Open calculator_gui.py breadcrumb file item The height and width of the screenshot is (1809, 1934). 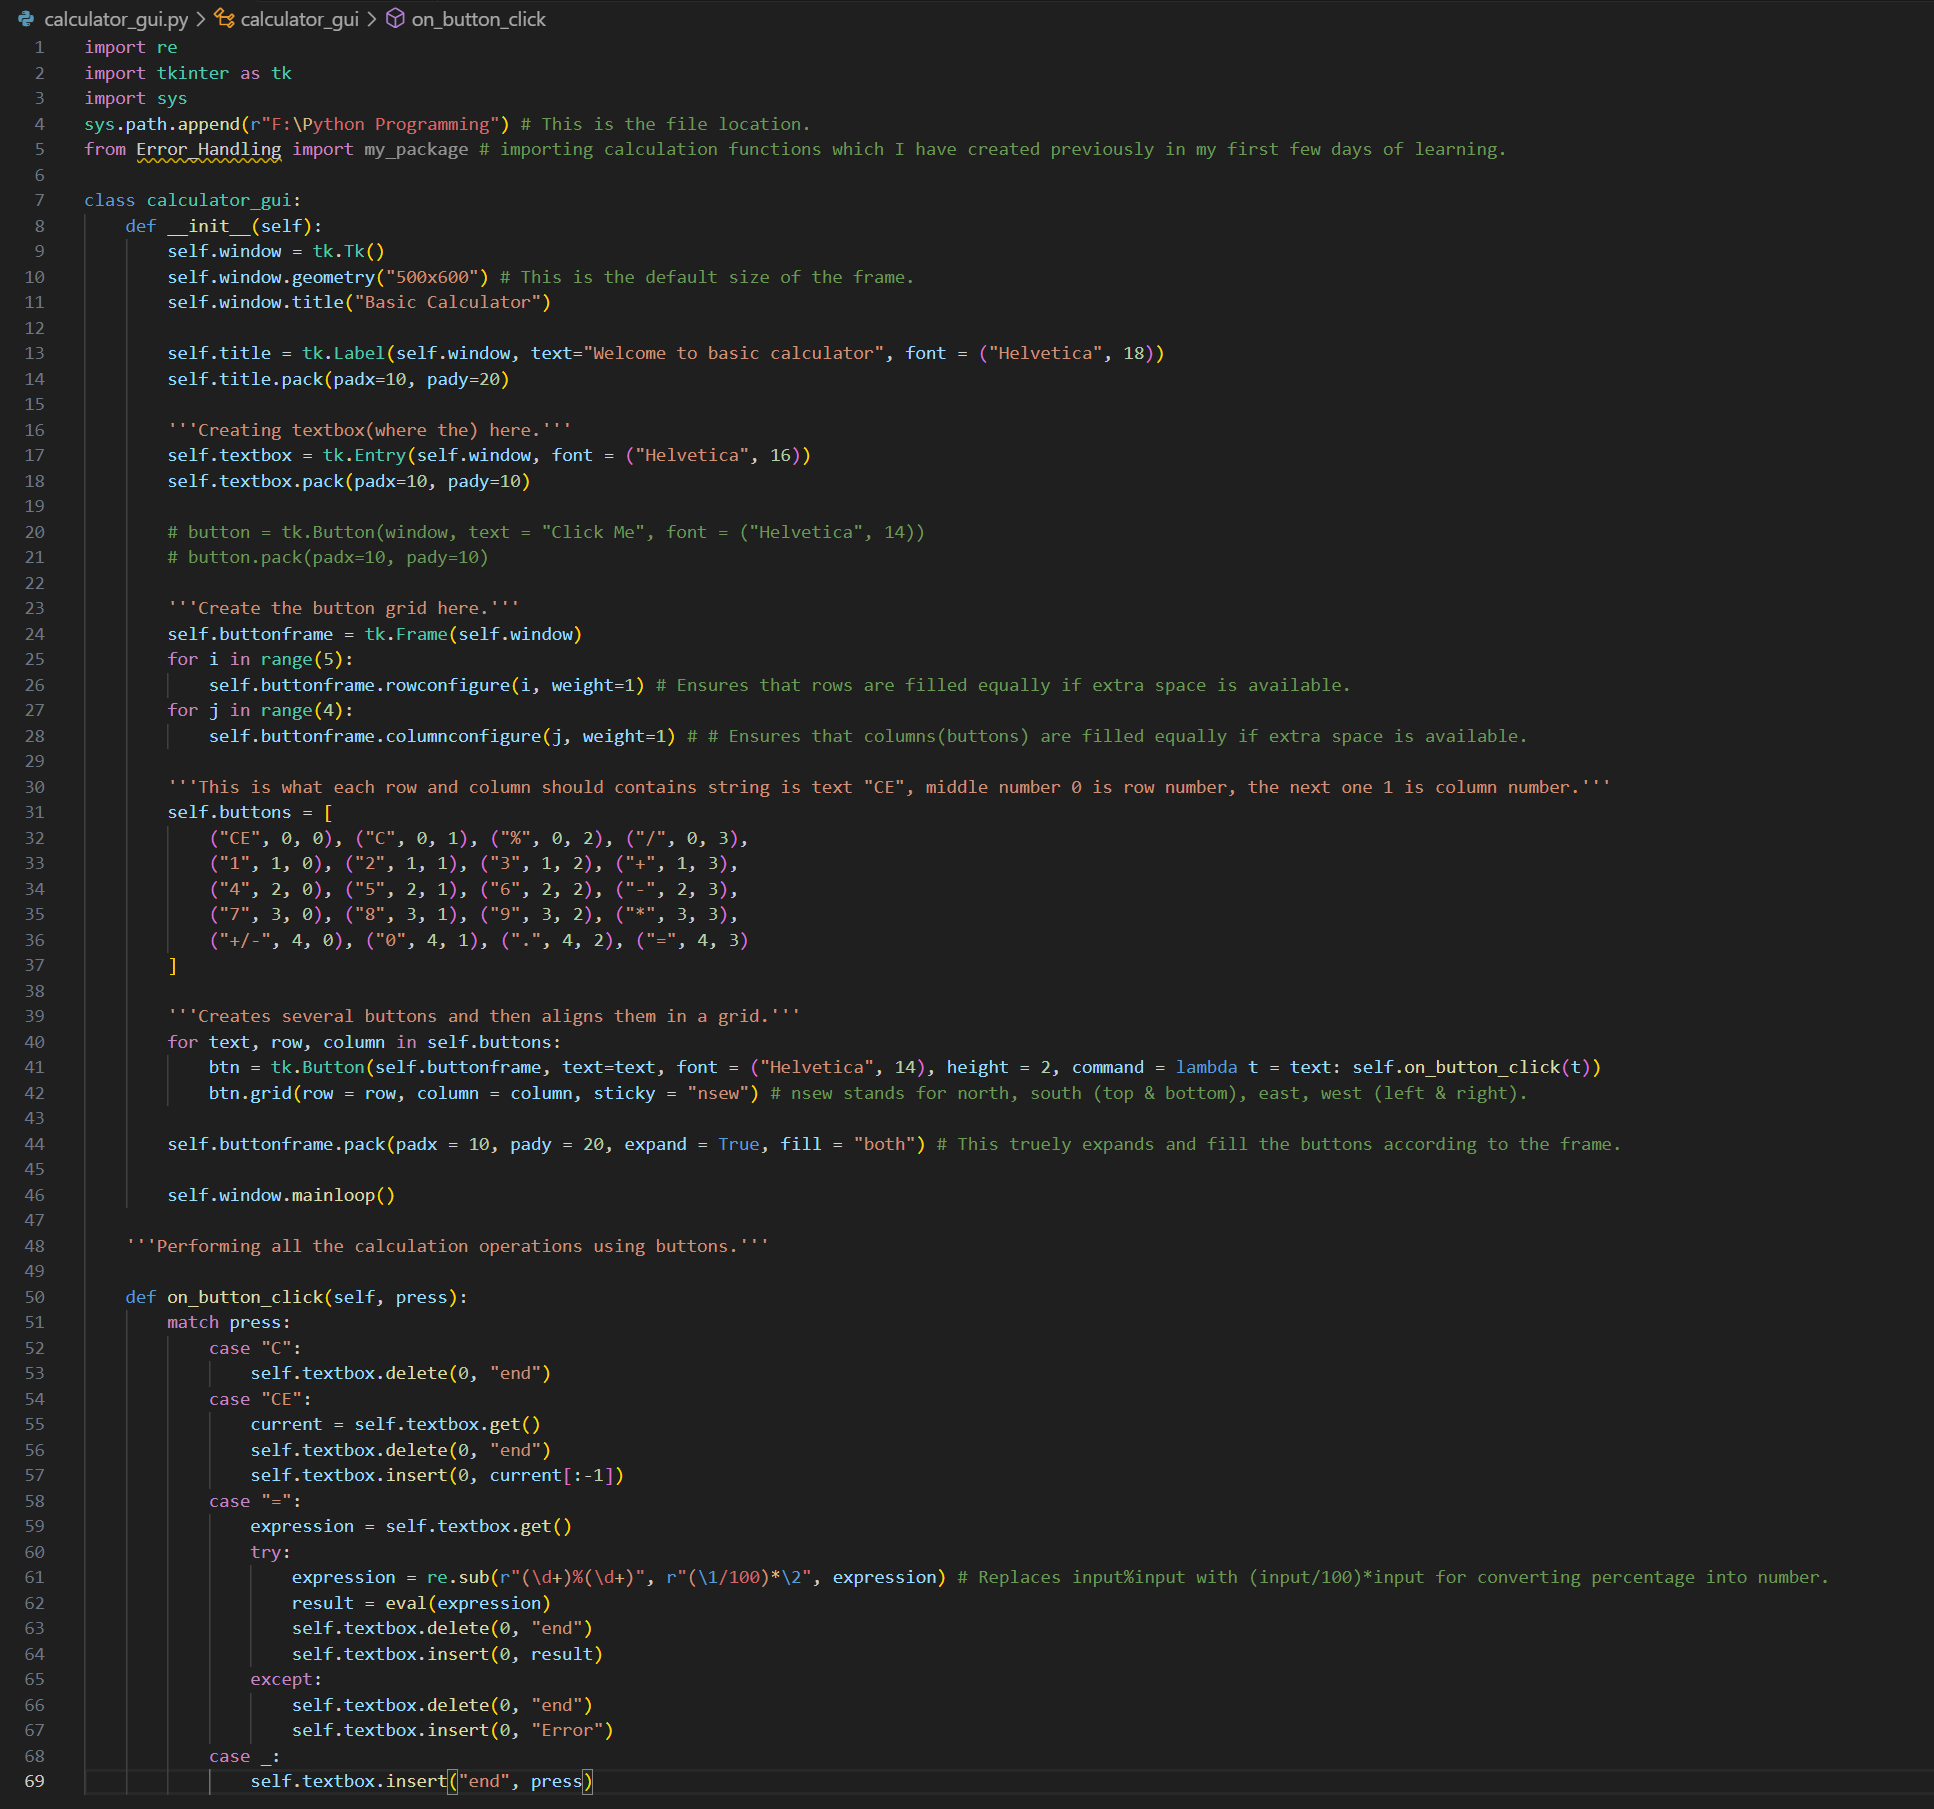[116, 19]
